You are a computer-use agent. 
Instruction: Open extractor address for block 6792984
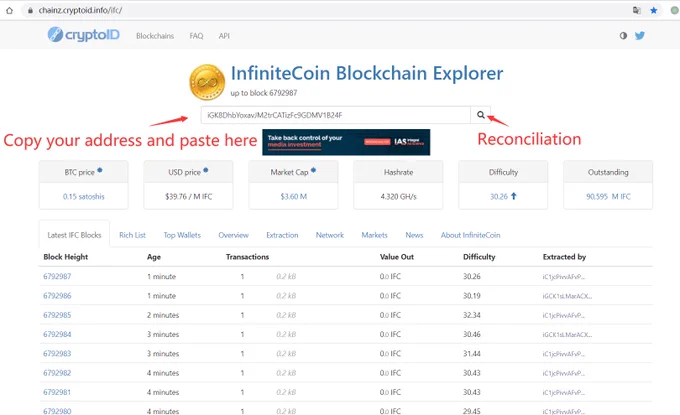[567, 335]
